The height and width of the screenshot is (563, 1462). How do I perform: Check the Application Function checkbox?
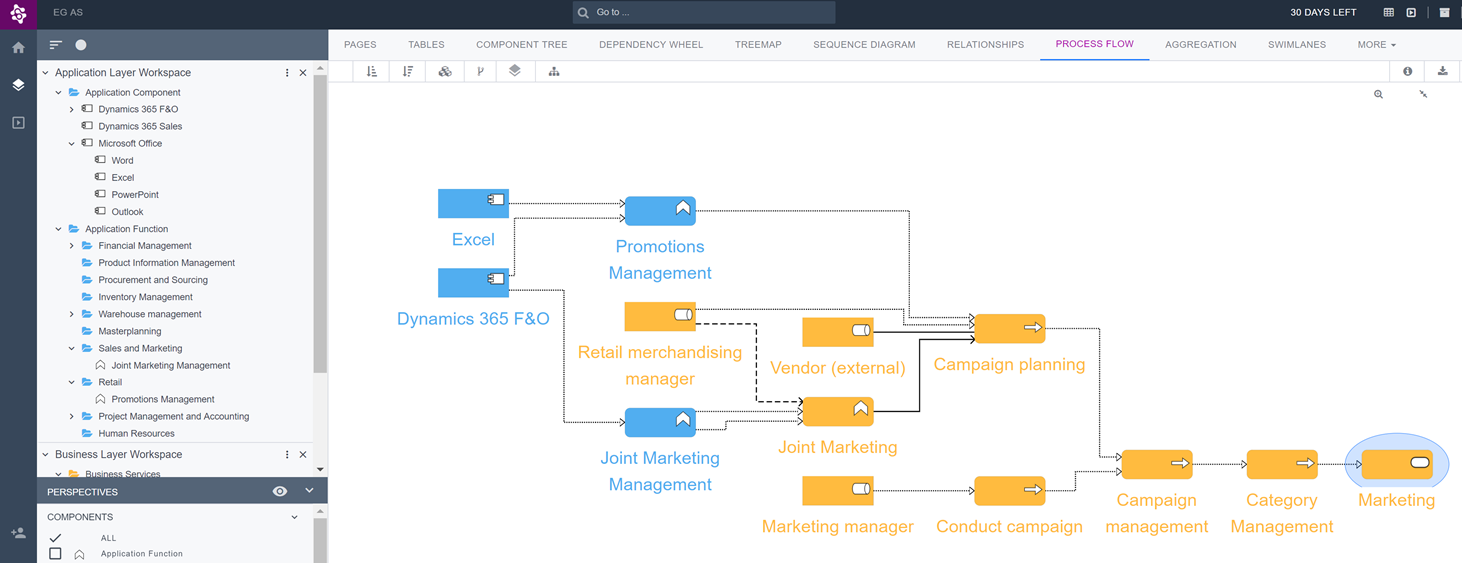[x=55, y=553]
